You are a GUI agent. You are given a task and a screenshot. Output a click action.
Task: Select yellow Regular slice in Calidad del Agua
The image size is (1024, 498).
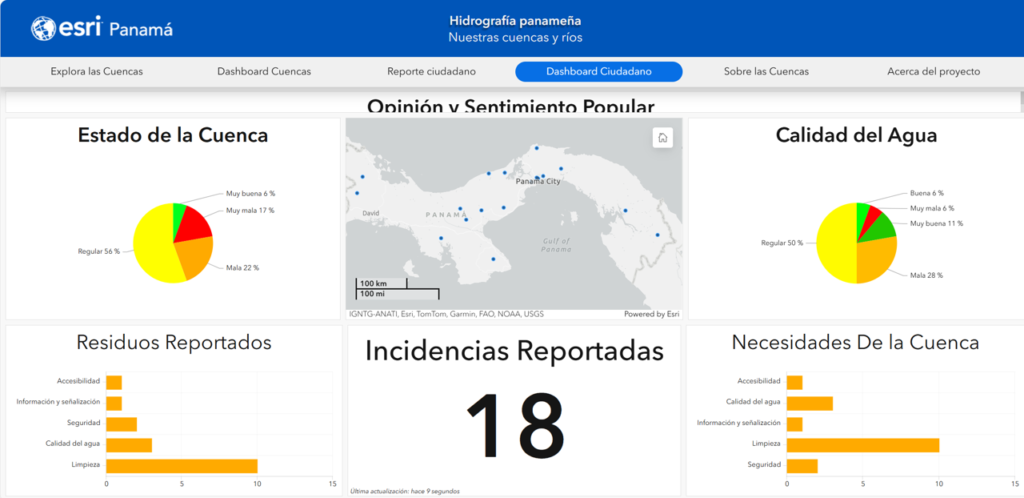(x=835, y=243)
